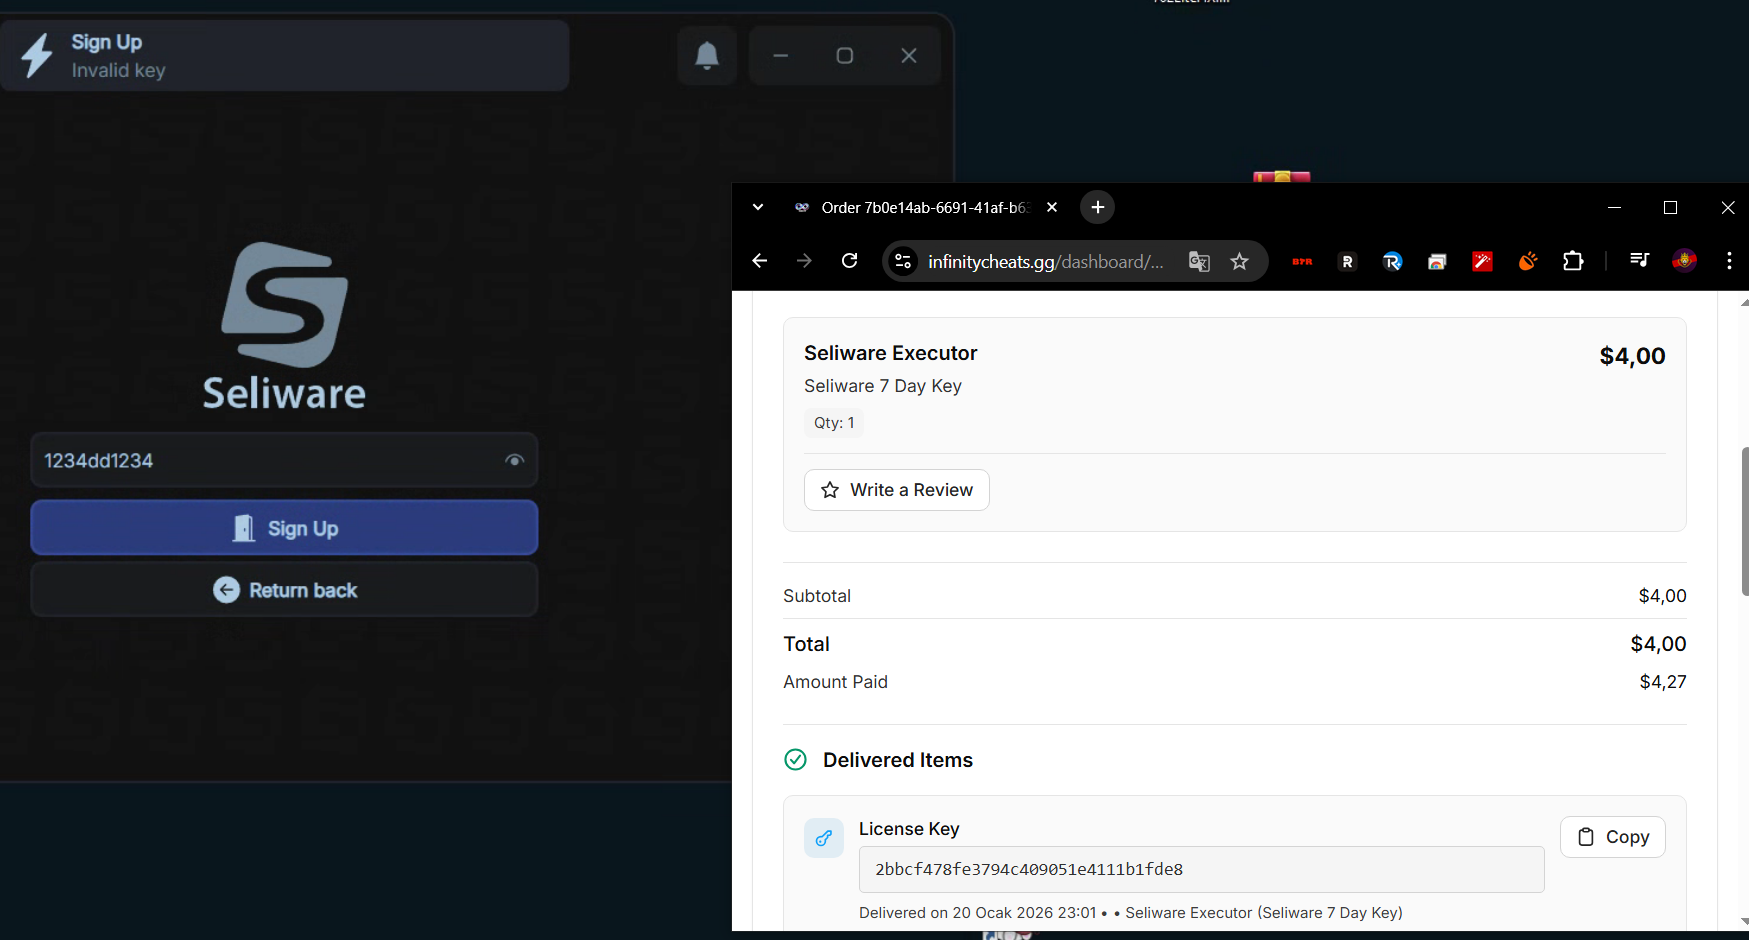Open the red BPR extension icon
The width and height of the screenshot is (1749, 940).
[x=1302, y=261]
